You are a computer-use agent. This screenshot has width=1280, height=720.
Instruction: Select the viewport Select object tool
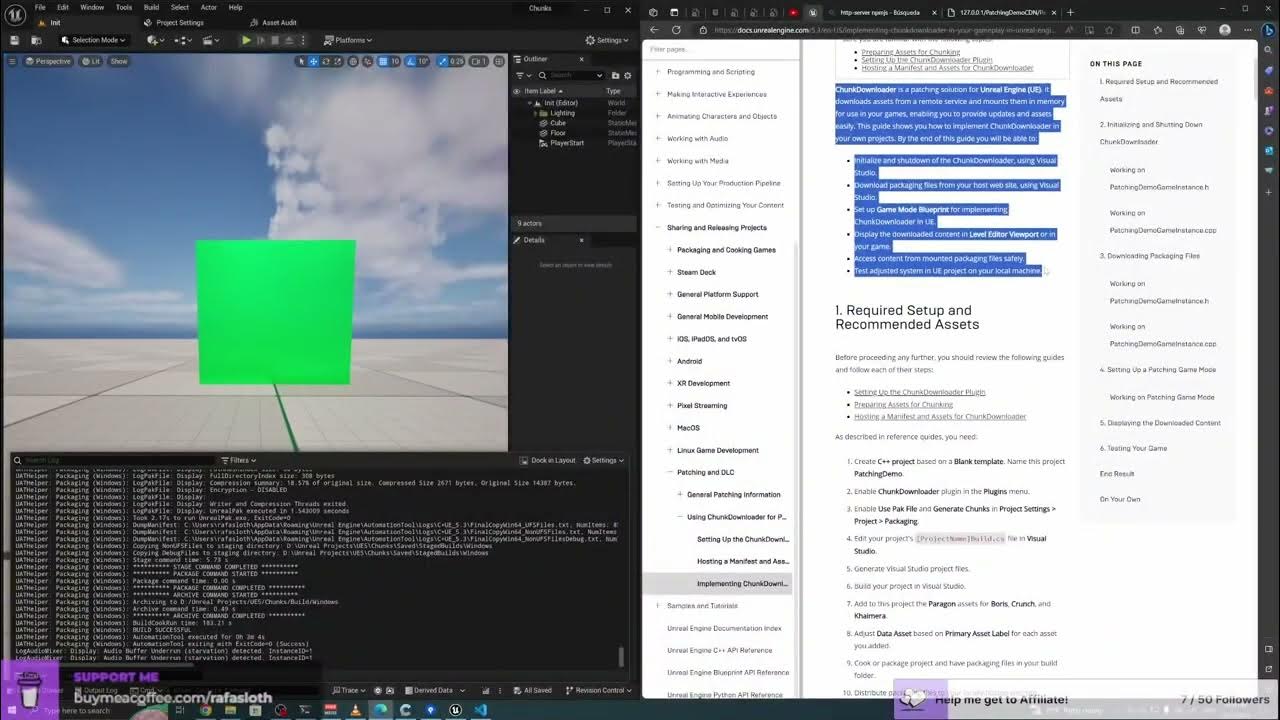point(301,61)
